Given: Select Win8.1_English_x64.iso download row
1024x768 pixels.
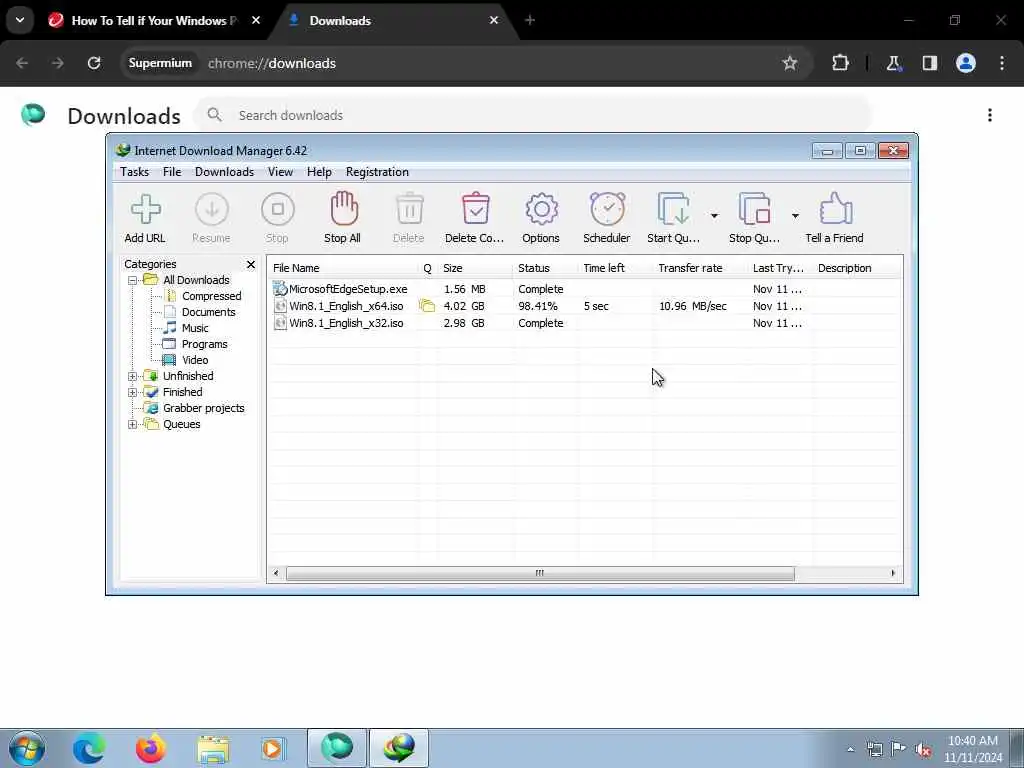Looking at the screenshot, I should click(584, 306).
